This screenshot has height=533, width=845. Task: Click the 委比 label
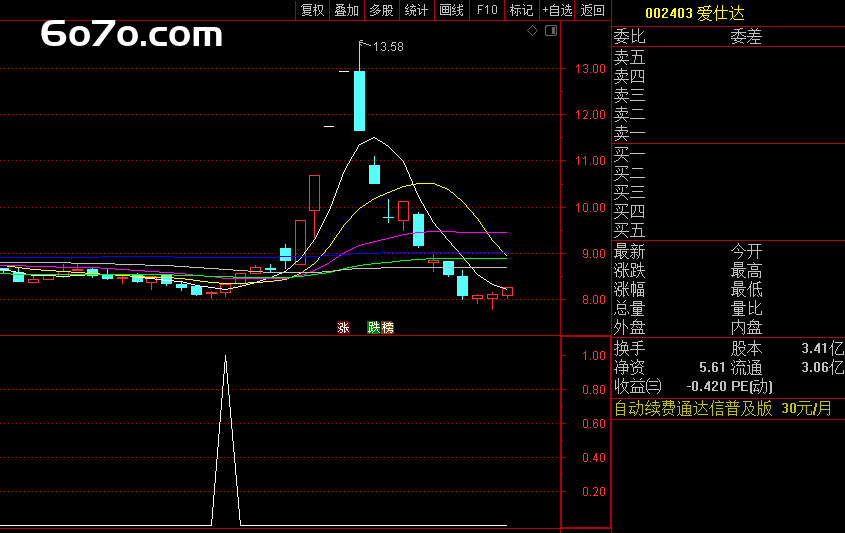pos(629,37)
